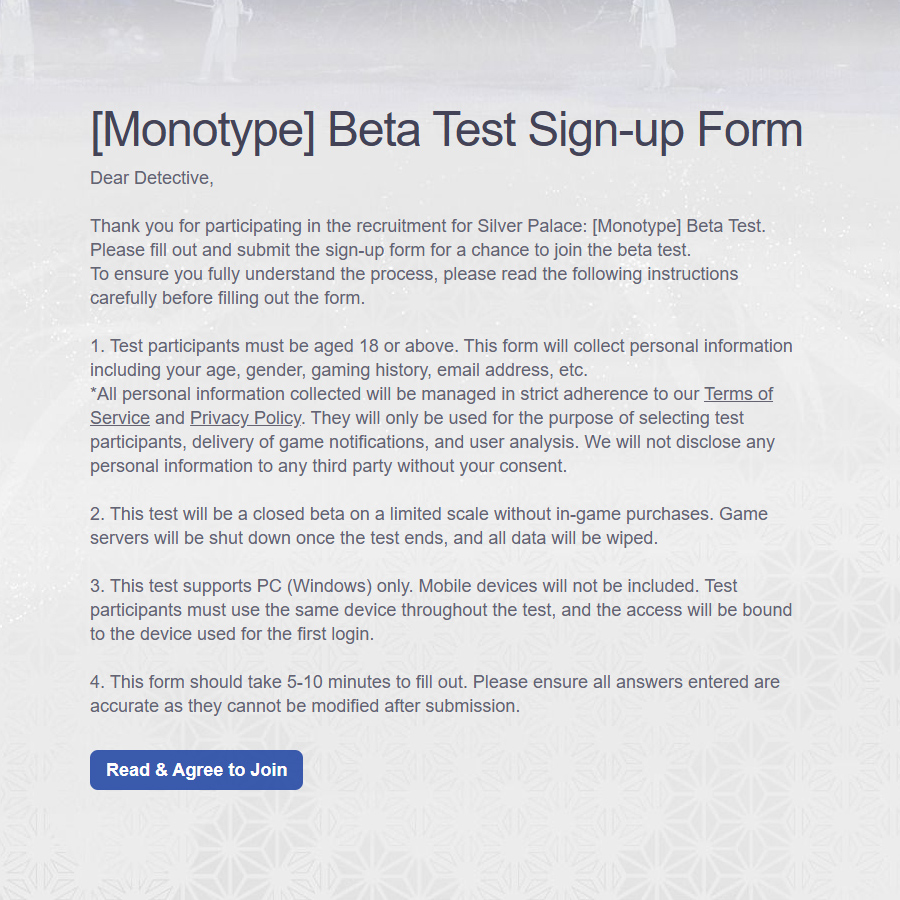Click the "To ensure you fully understand" sentence
Image resolution: width=900 pixels, height=900 pixels.
[x=414, y=274]
